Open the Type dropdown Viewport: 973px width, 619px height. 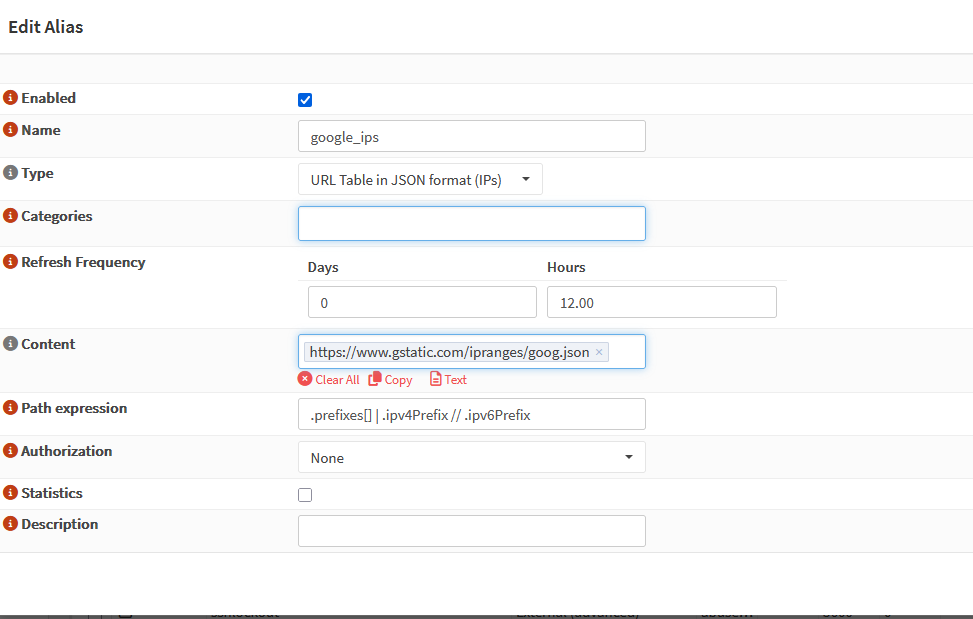pos(420,180)
